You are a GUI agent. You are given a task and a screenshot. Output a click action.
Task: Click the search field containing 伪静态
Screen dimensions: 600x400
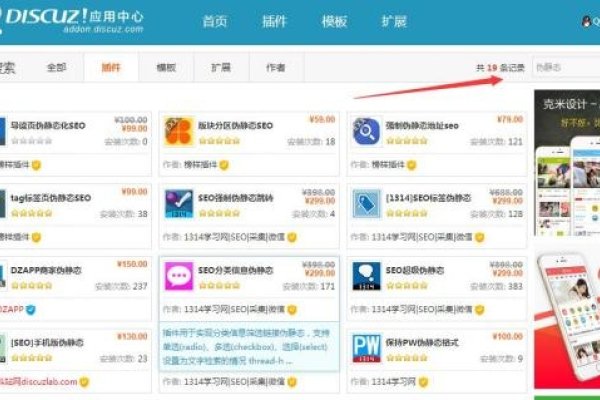click(x=566, y=68)
